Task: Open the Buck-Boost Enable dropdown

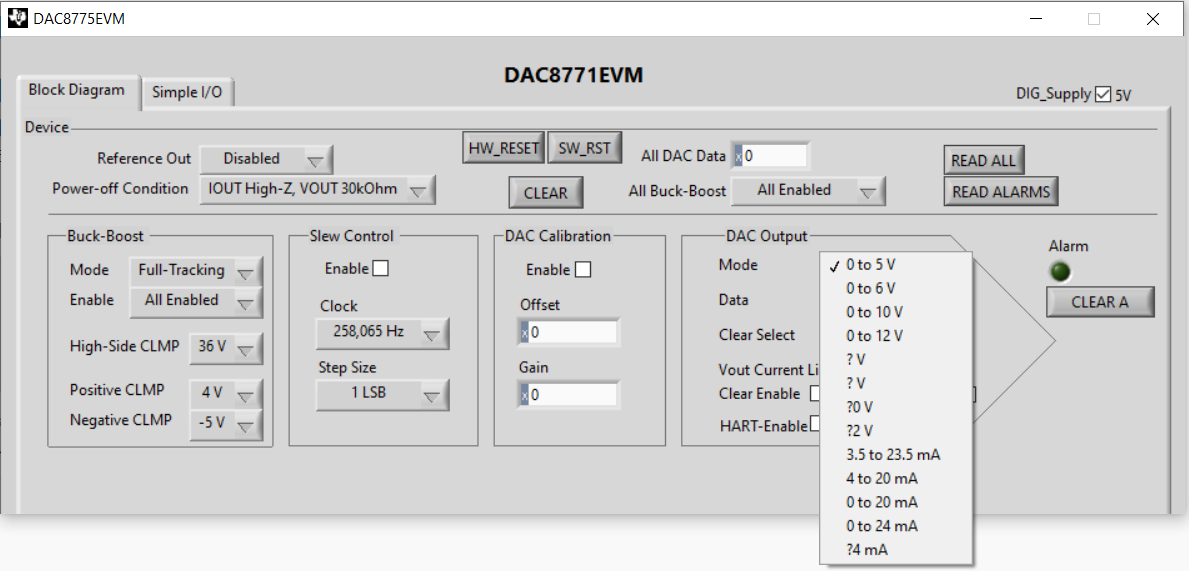Action: (196, 301)
